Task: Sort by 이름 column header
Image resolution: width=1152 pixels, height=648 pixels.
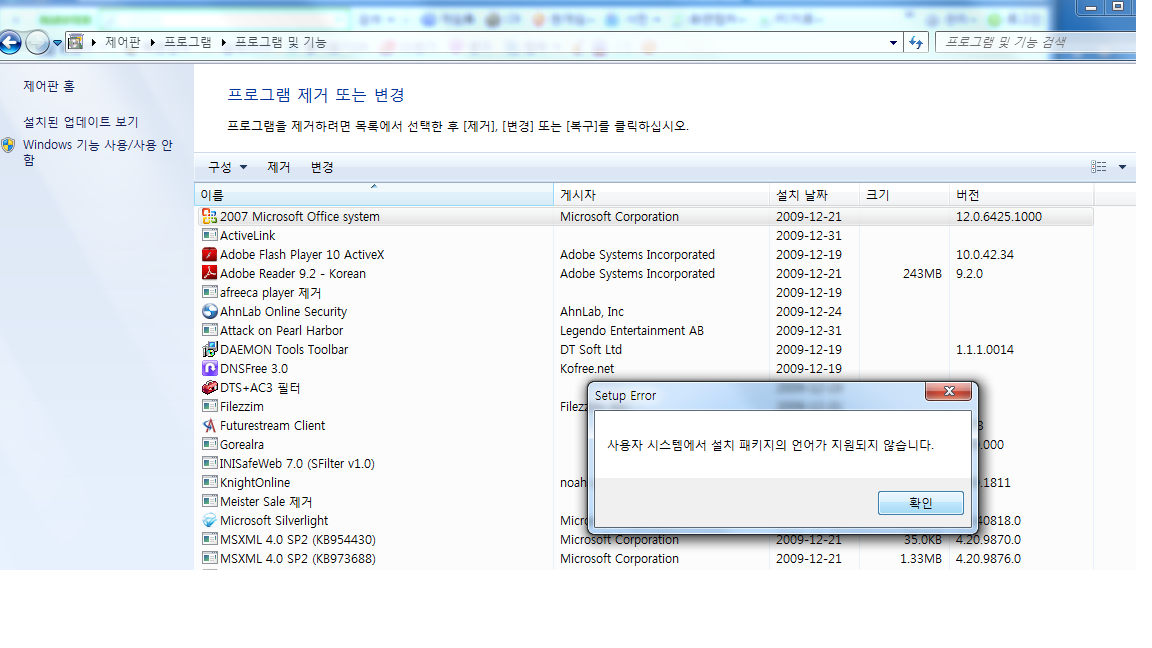Action: tap(373, 195)
